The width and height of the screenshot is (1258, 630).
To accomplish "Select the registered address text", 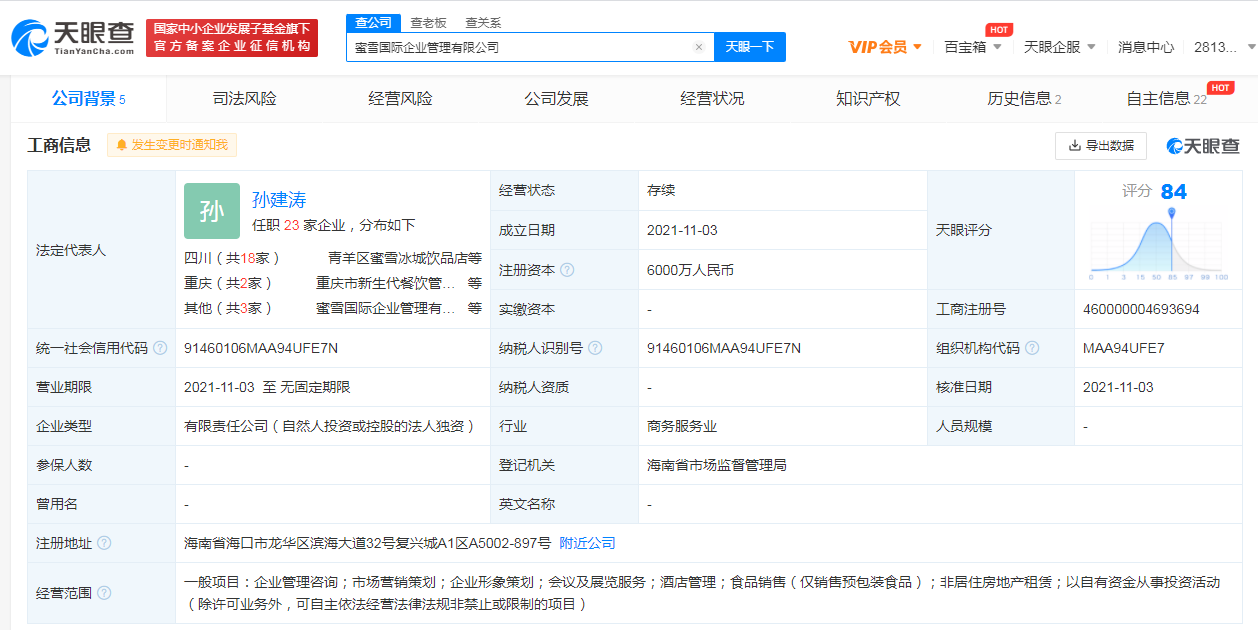I will [x=367, y=543].
